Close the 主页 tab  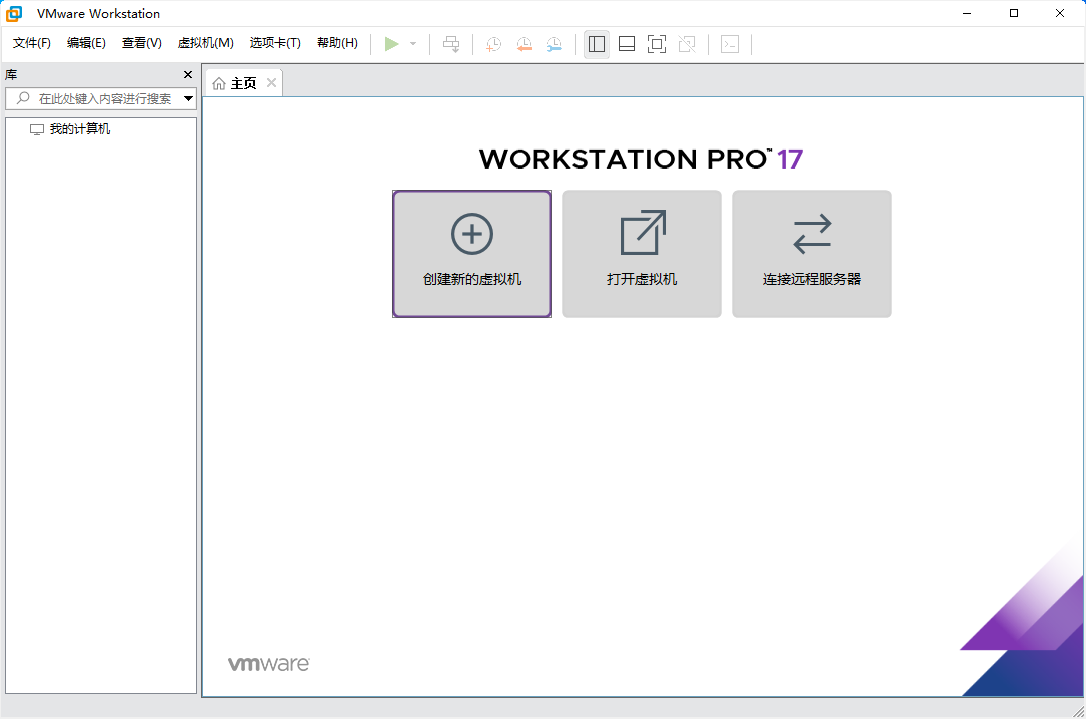click(x=272, y=82)
